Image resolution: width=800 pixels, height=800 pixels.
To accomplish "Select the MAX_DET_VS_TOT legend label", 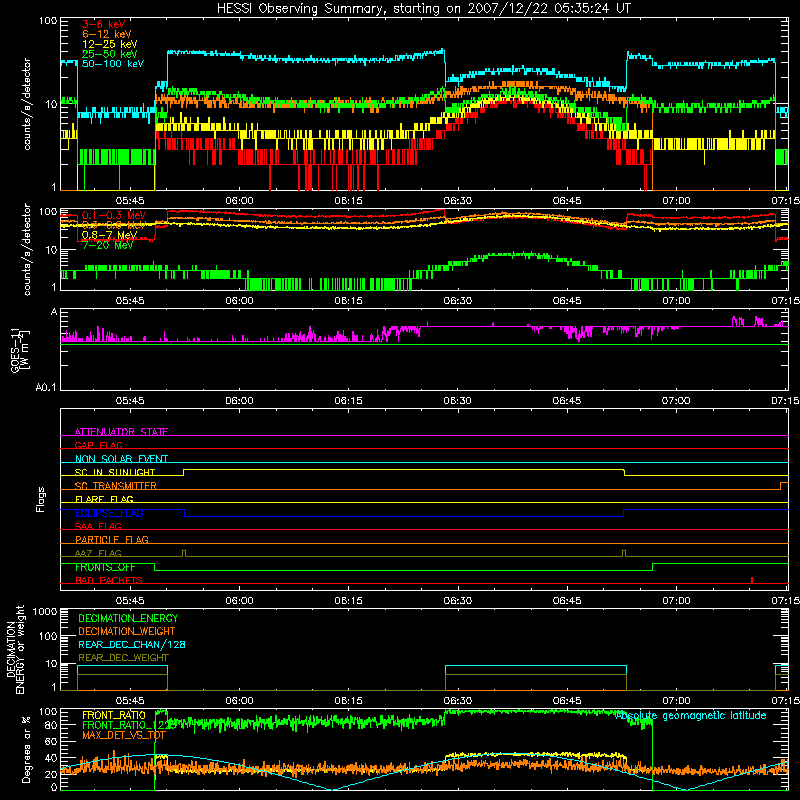I will point(124,735).
